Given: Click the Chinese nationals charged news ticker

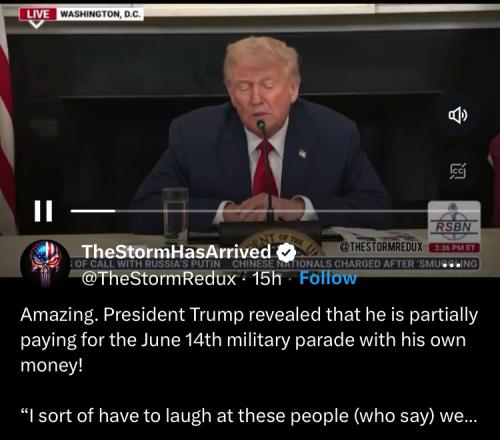Looking at the screenshot, I should 354,264.
